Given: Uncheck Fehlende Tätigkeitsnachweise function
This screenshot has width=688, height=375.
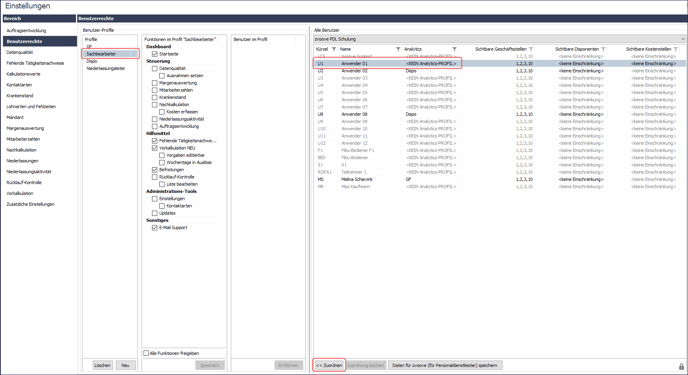Looking at the screenshot, I should pos(154,141).
